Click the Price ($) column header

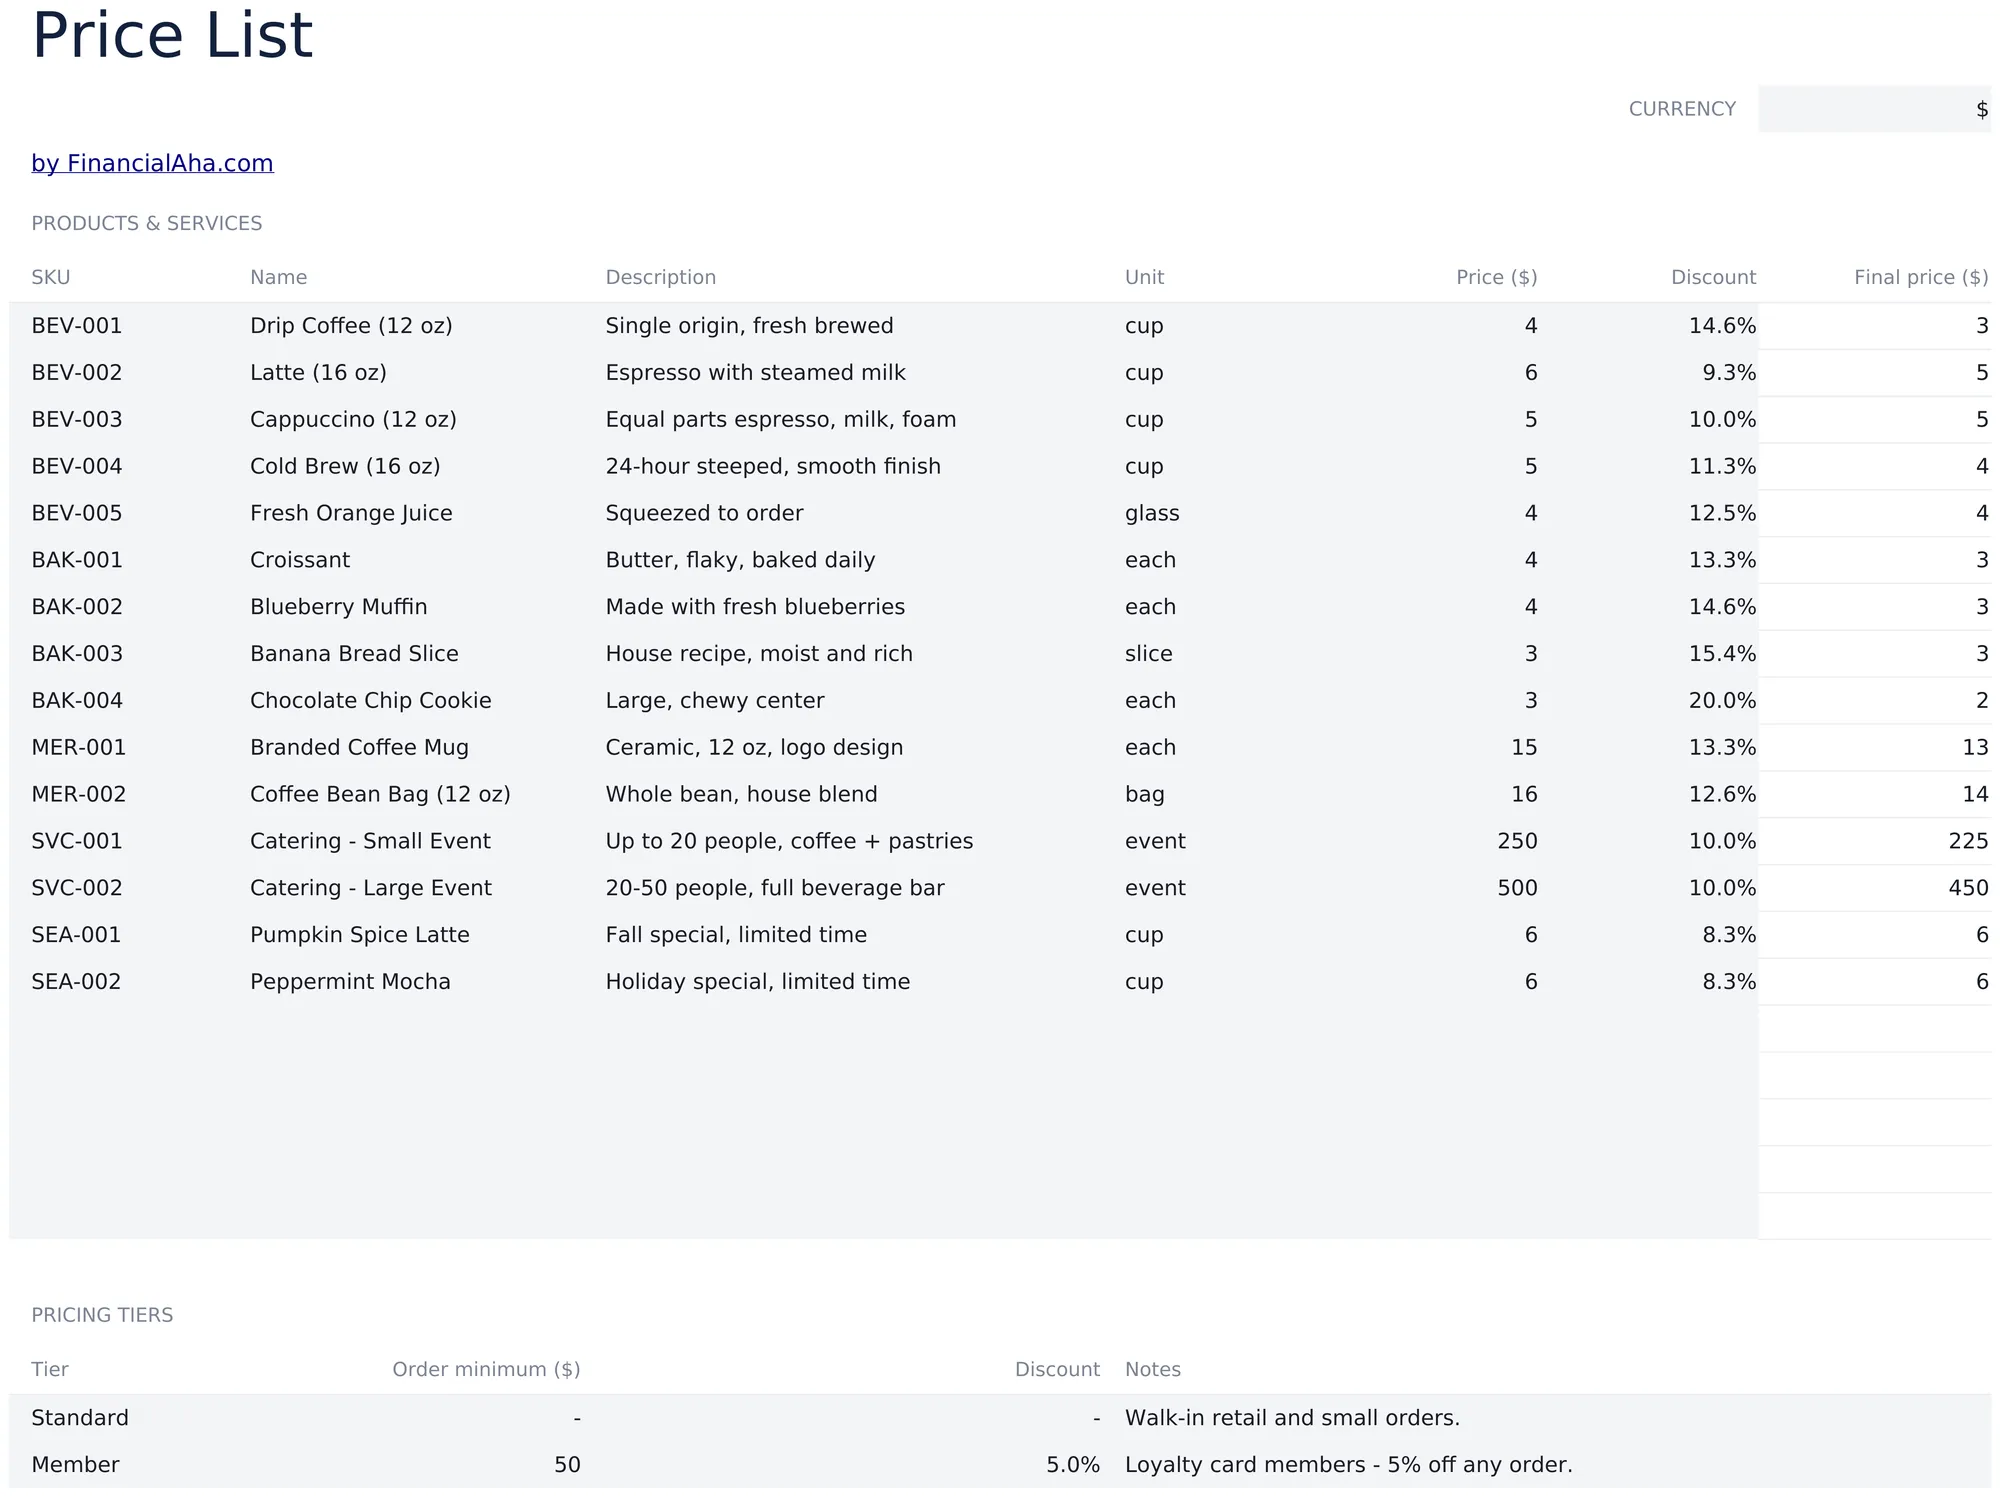[x=1497, y=277]
